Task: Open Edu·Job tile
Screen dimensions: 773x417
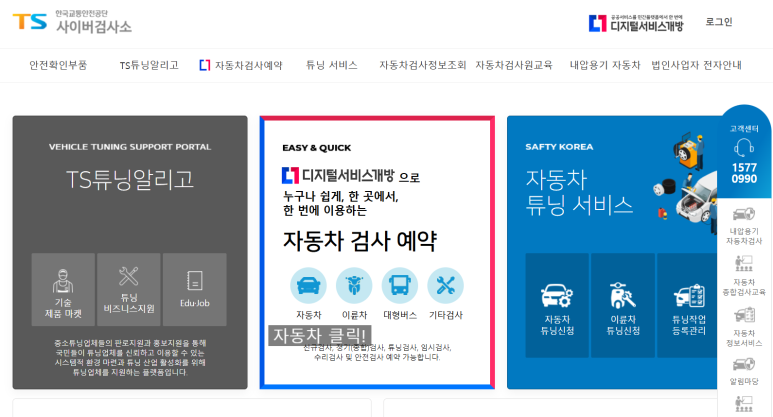Action: click(x=195, y=290)
